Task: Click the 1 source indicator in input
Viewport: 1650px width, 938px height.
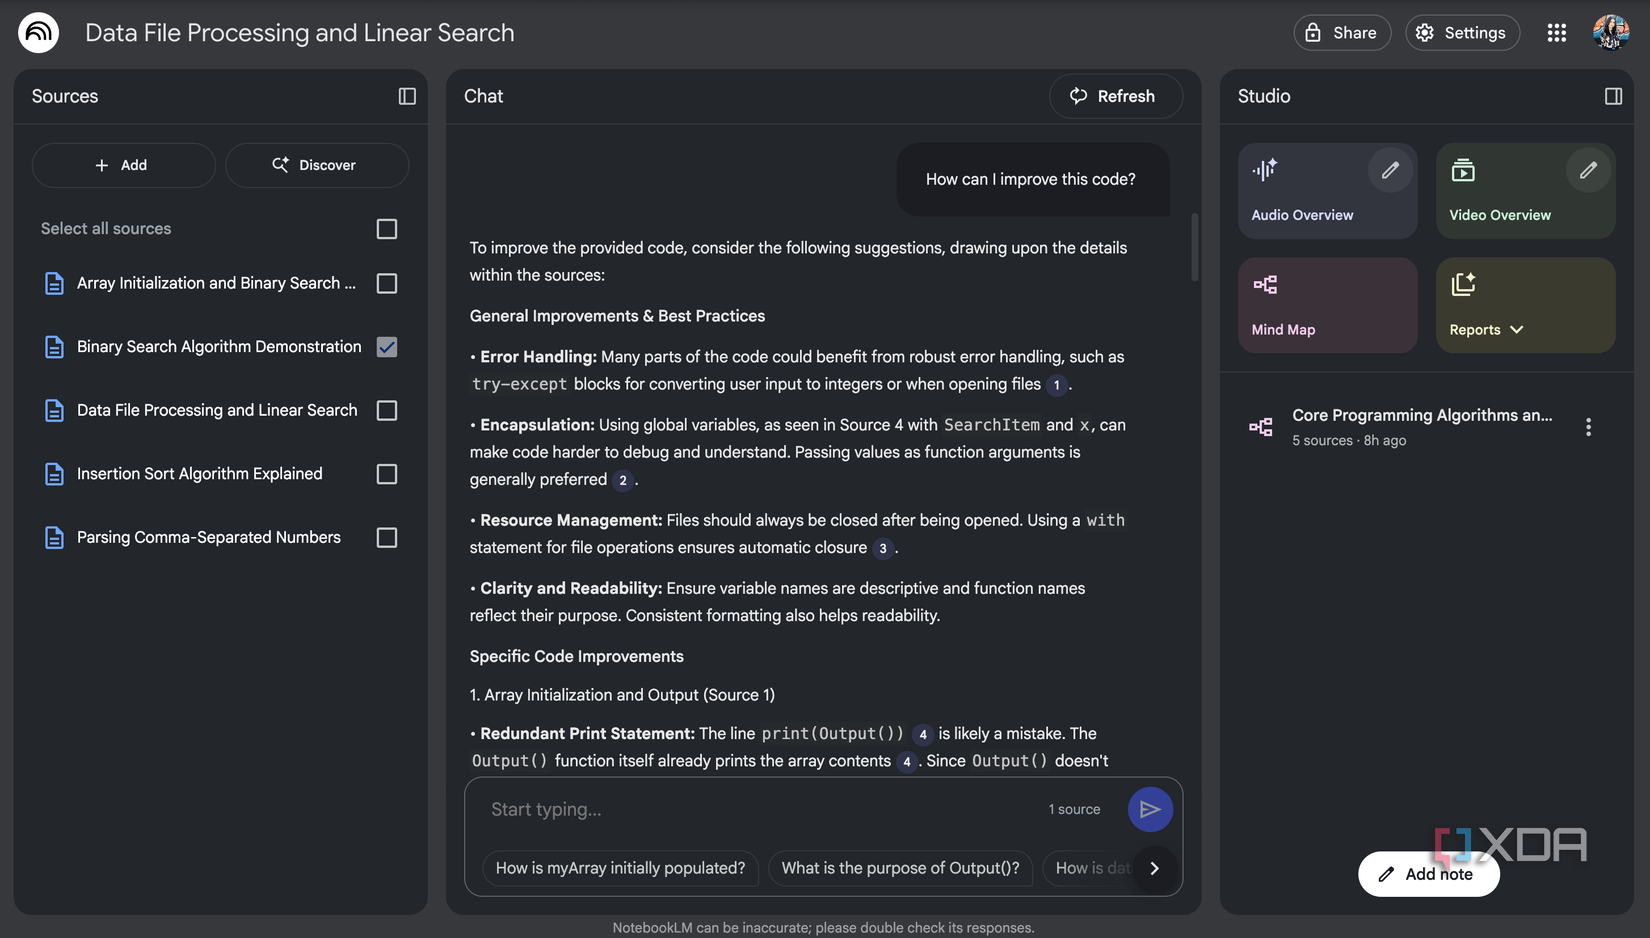Action: click(x=1074, y=809)
